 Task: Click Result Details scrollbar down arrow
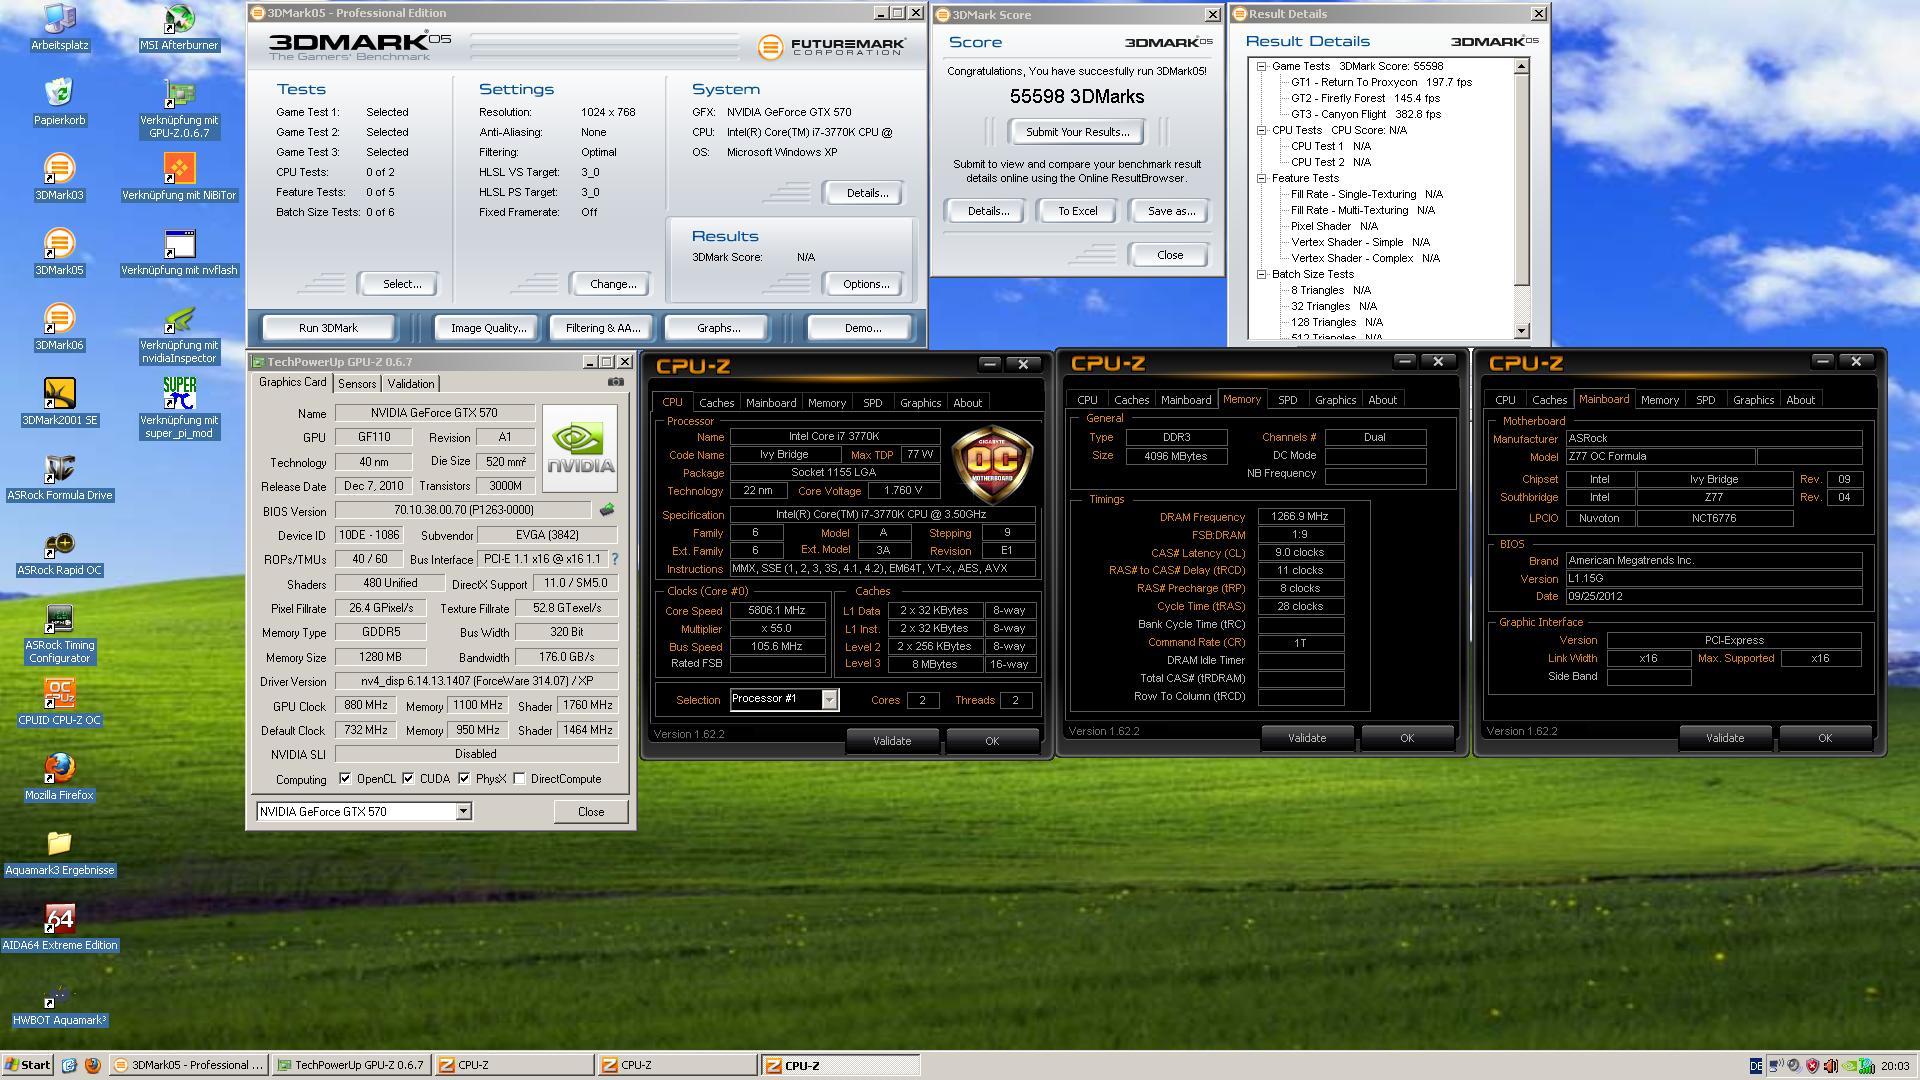coord(1522,330)
